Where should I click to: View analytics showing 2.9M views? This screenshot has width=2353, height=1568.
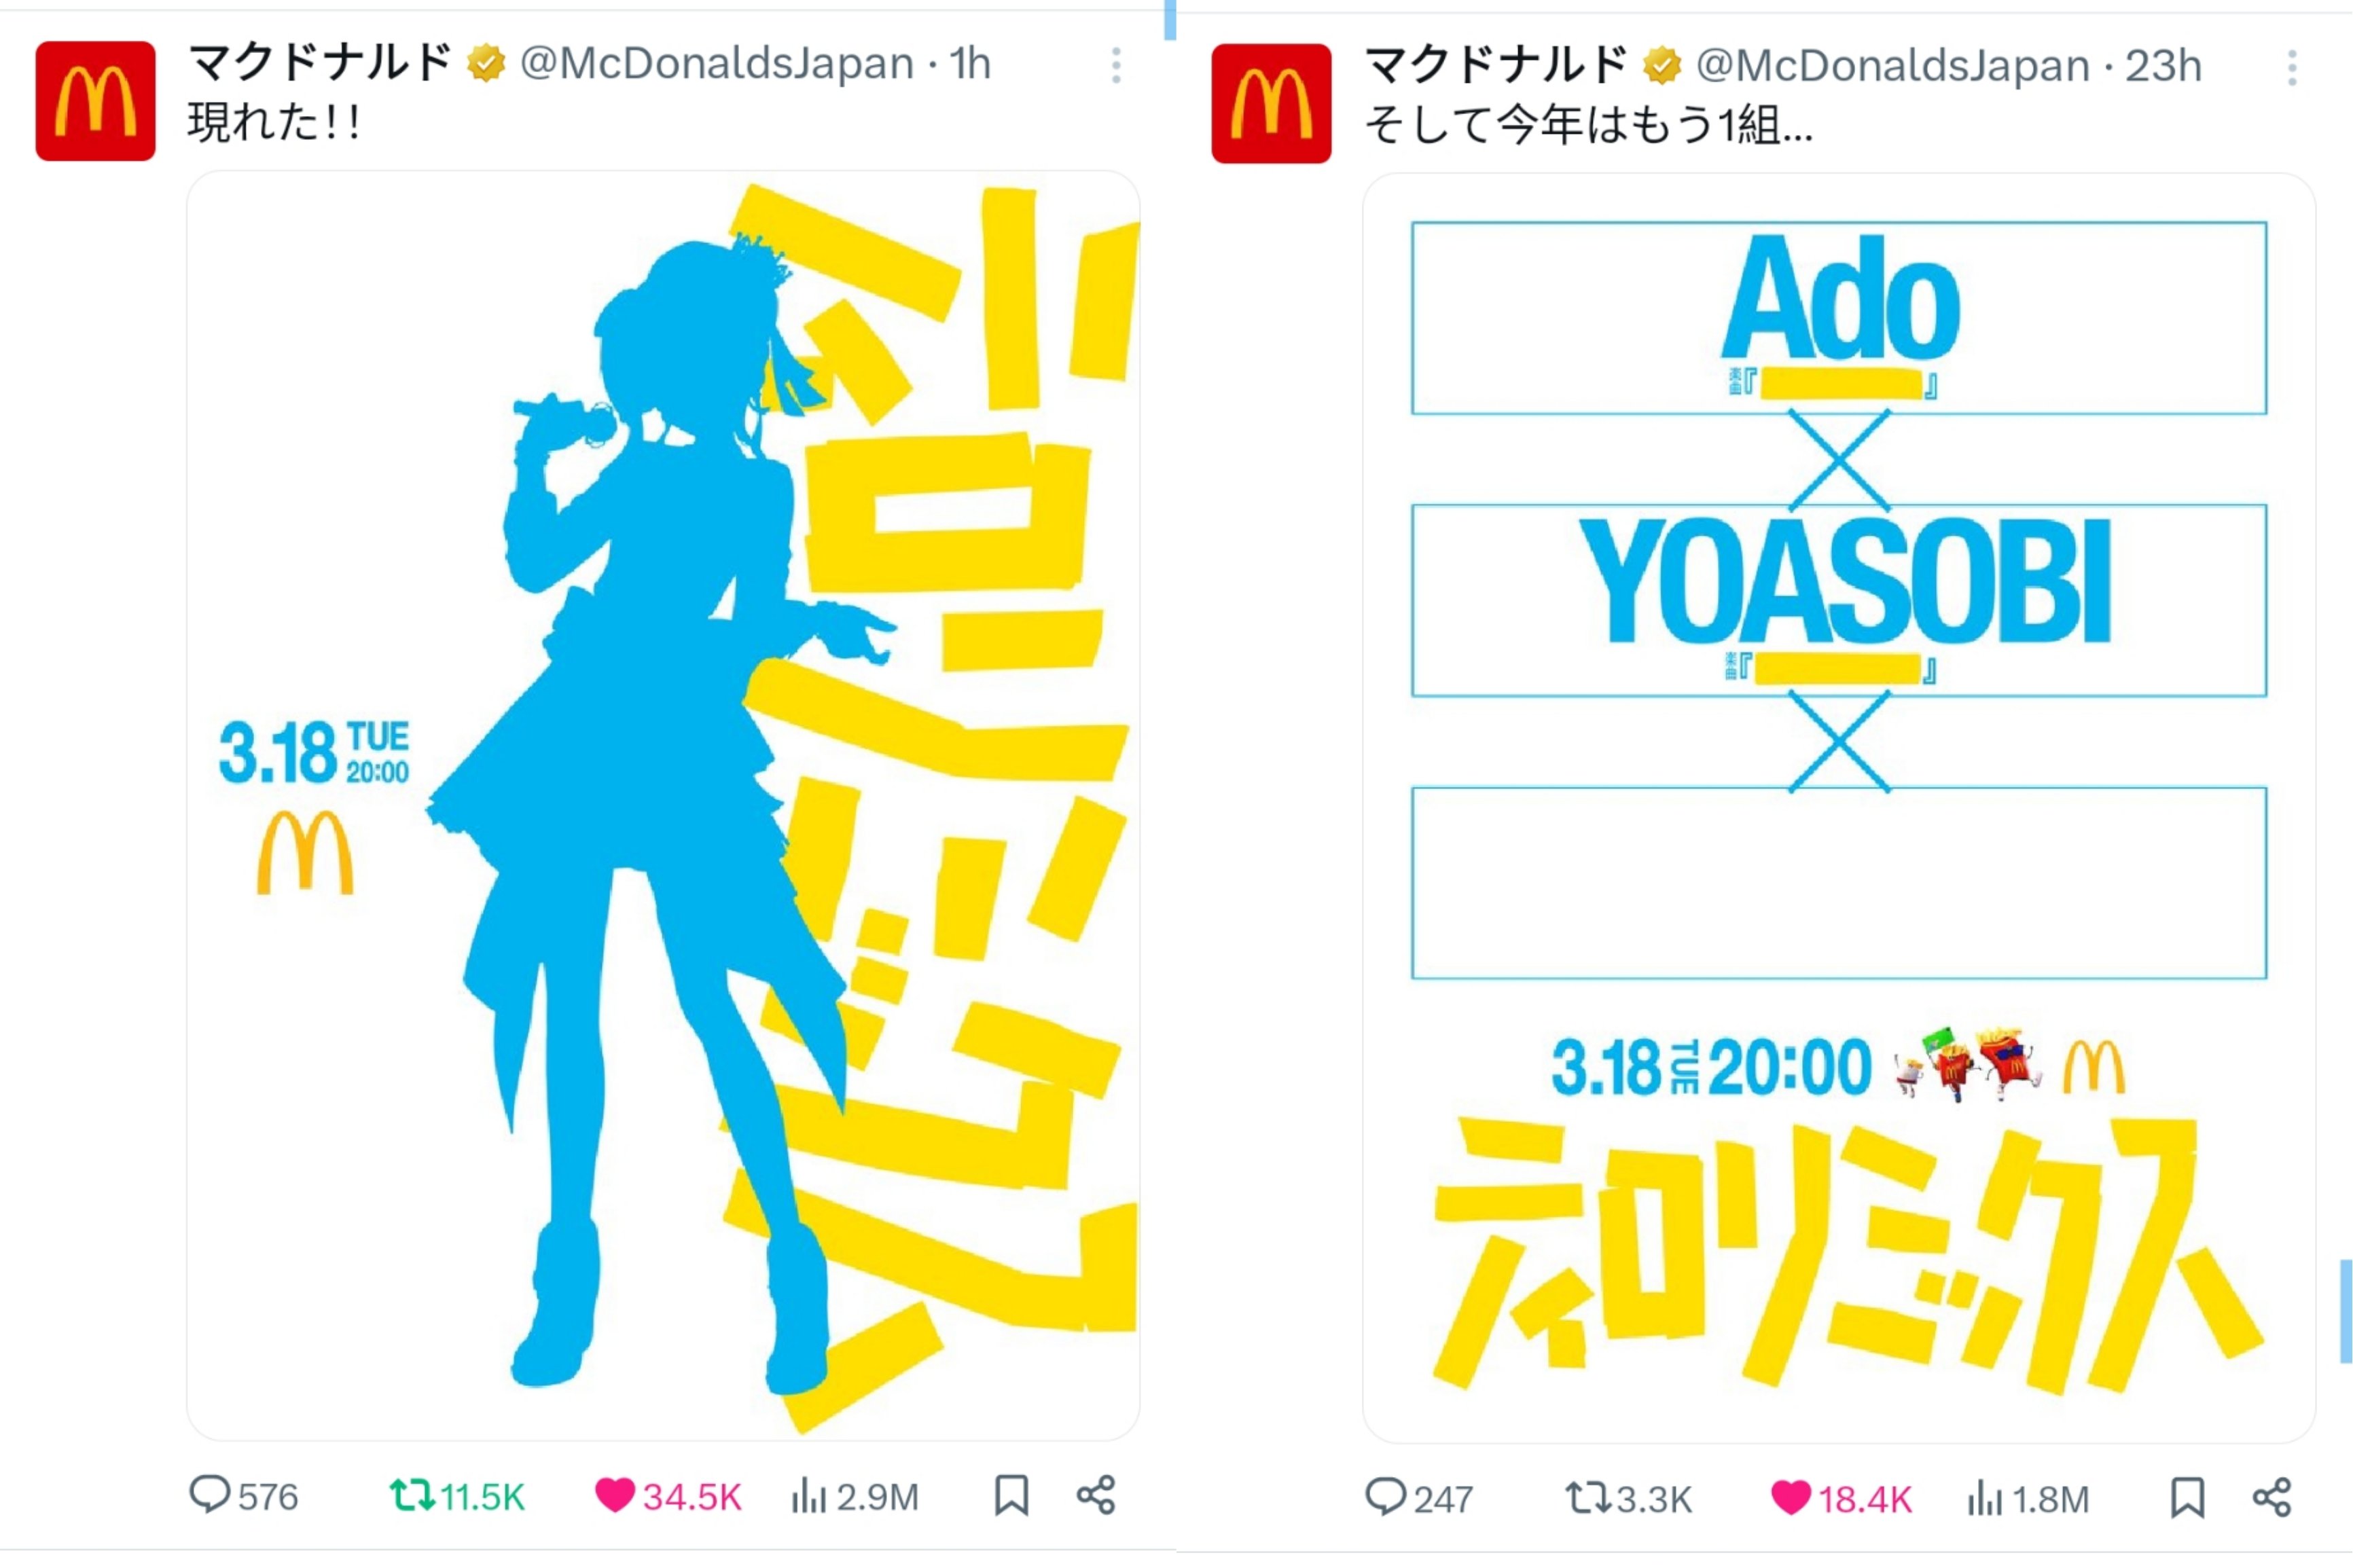tap(855, 1496)
